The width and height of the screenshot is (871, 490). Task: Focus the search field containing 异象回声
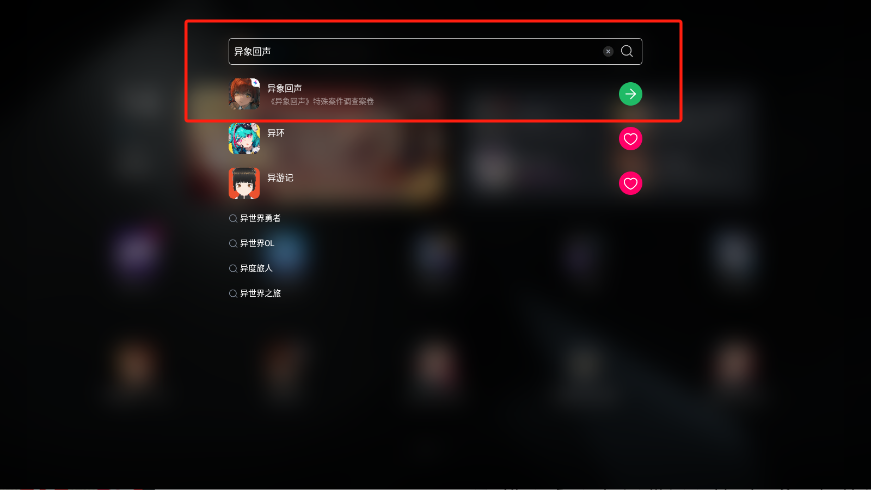pos(435,52)
